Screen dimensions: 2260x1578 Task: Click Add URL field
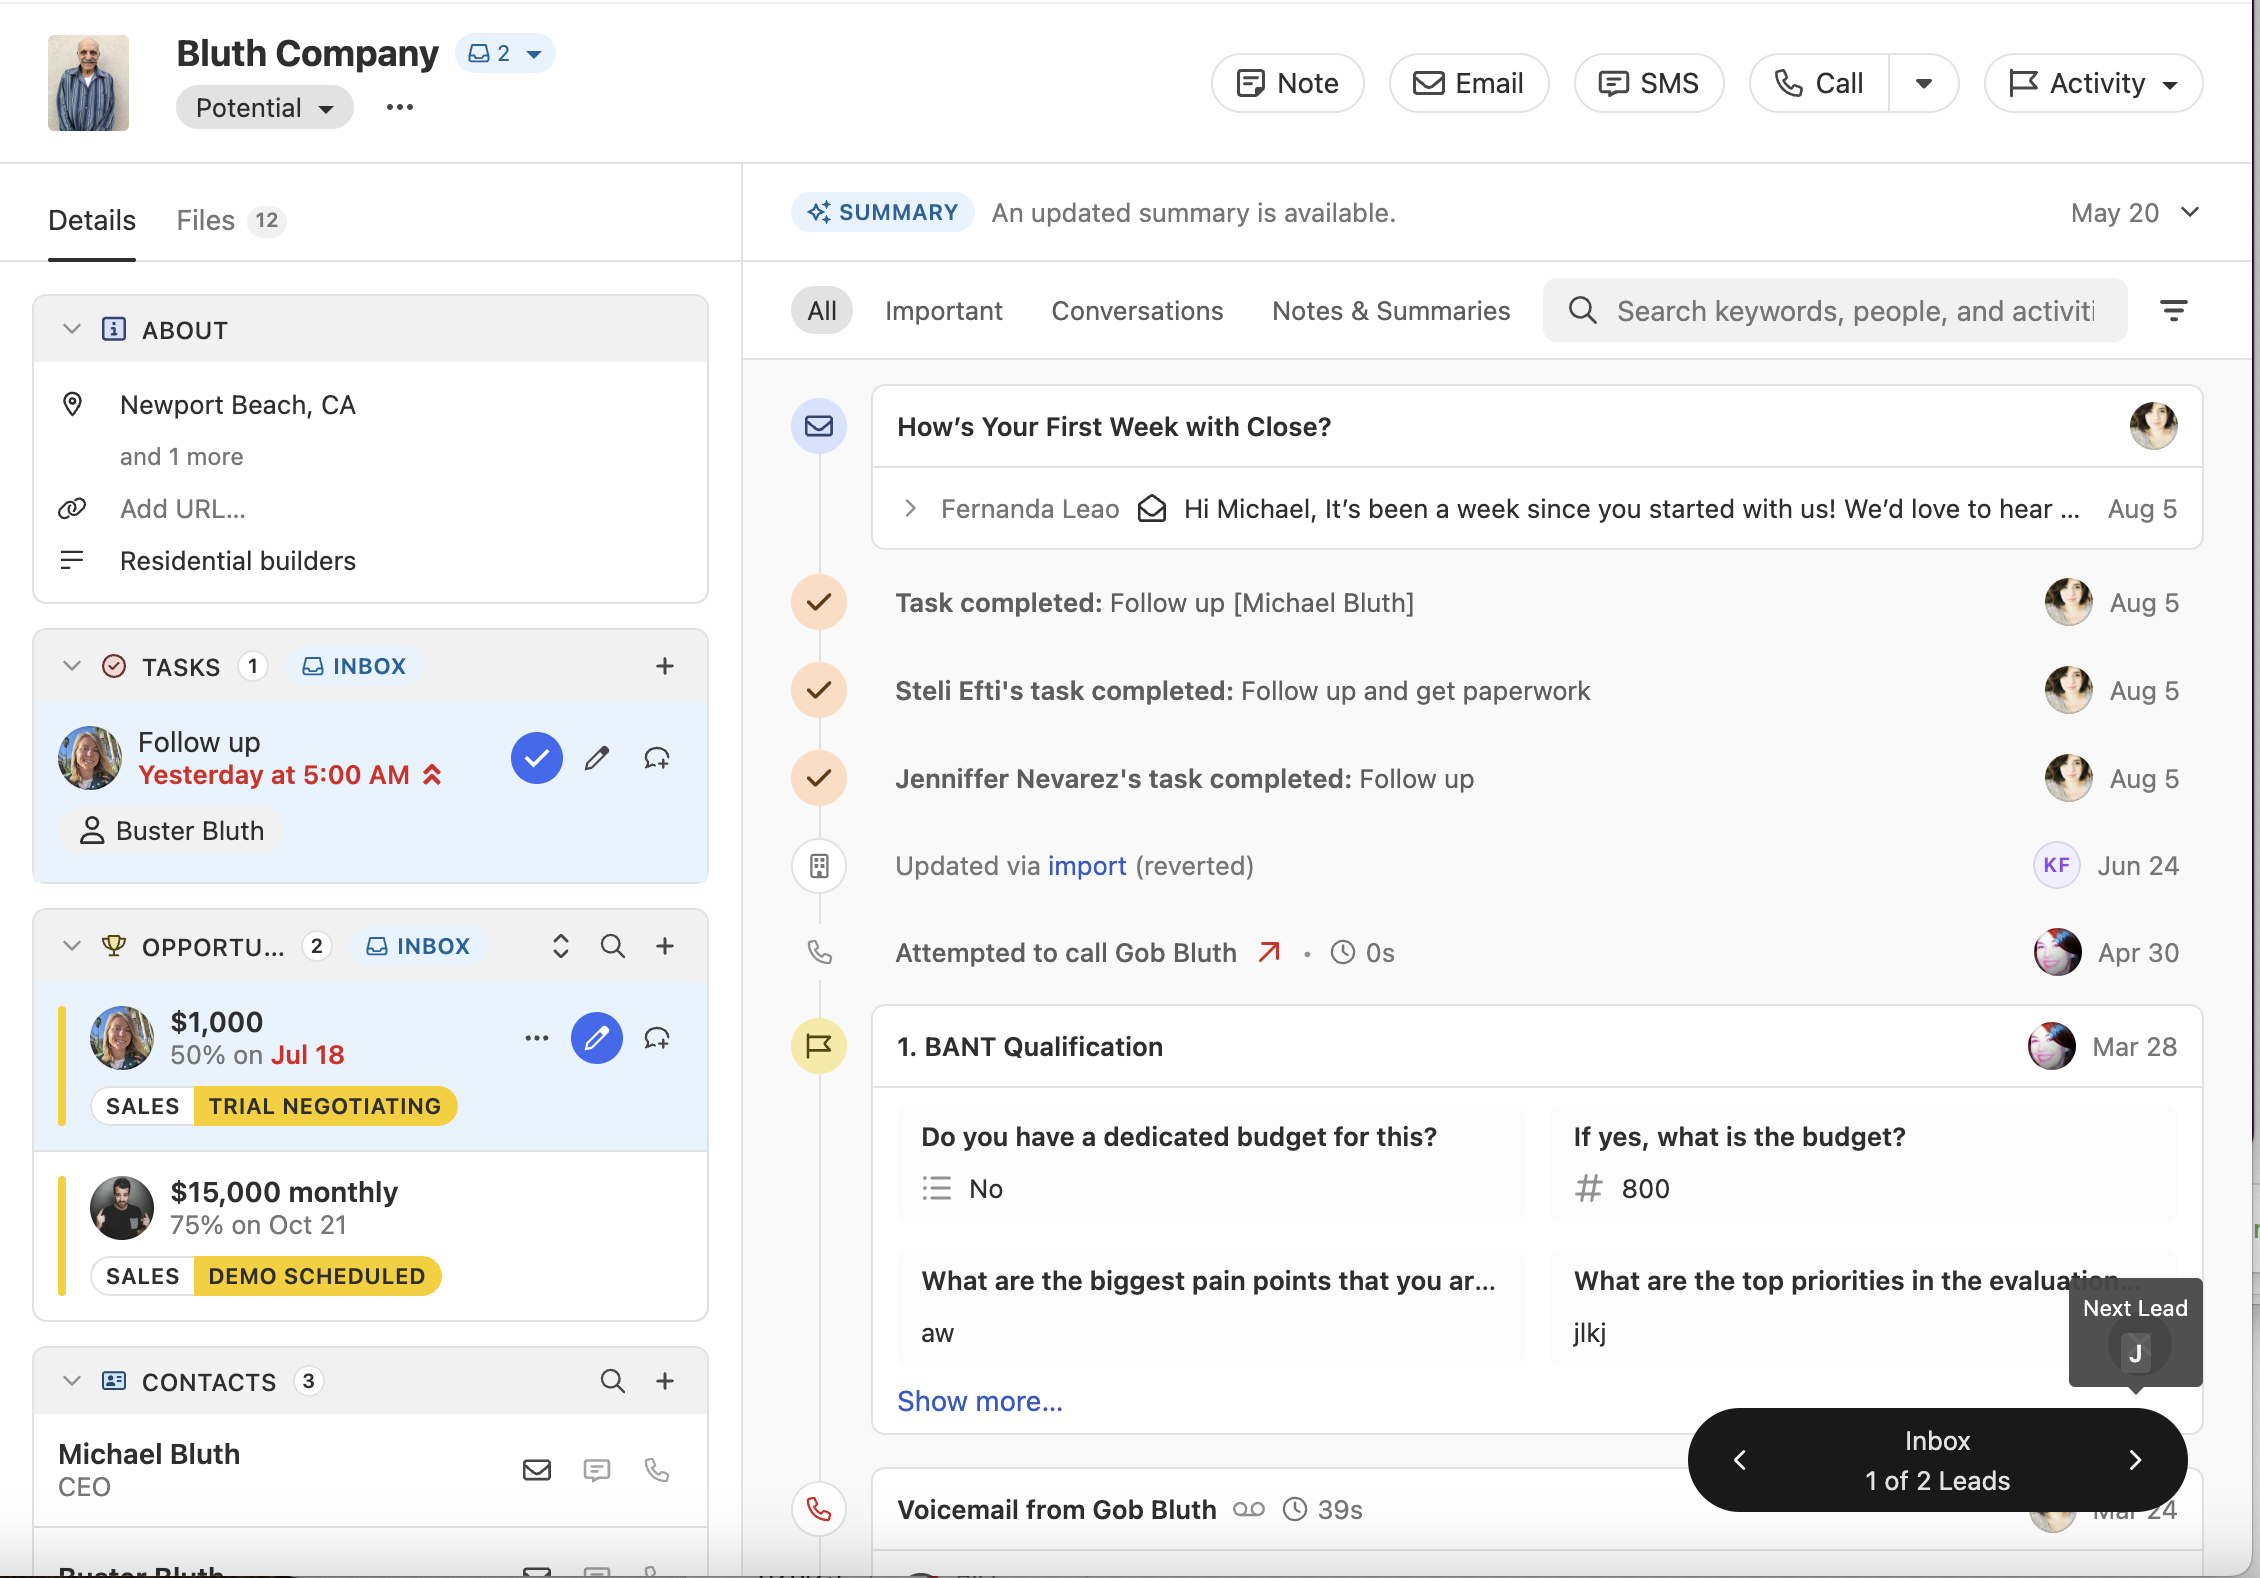(x=183, y=509)
